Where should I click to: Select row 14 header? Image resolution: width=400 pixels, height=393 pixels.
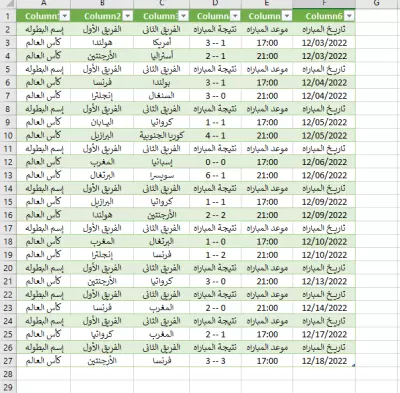[8, 188]
